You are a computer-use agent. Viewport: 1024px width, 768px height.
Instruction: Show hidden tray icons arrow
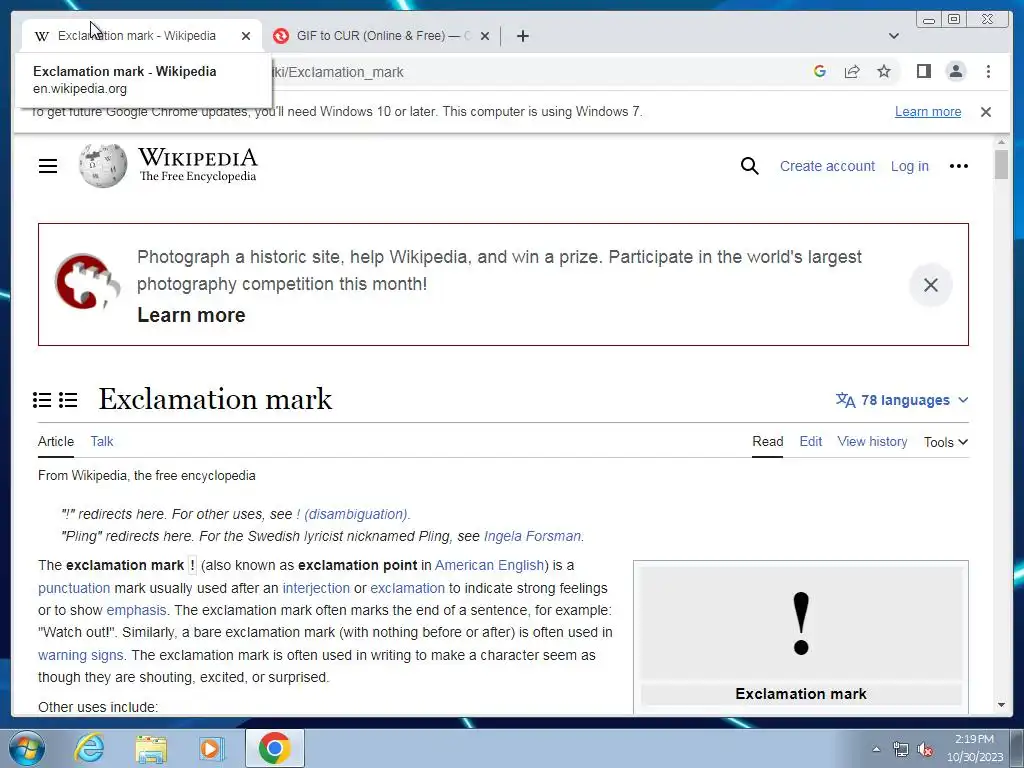point(876,749)
